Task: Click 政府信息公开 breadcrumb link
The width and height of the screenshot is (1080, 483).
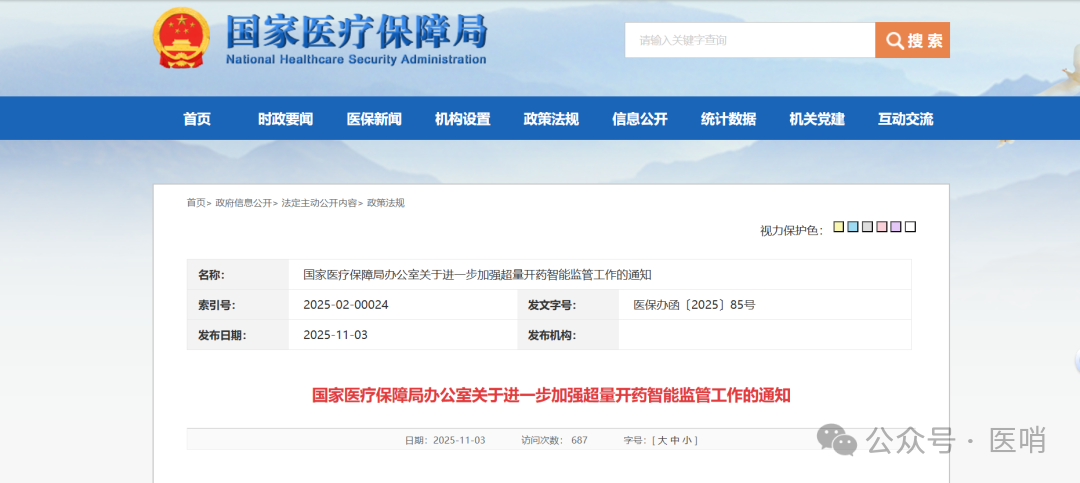Action: point(243,203)
